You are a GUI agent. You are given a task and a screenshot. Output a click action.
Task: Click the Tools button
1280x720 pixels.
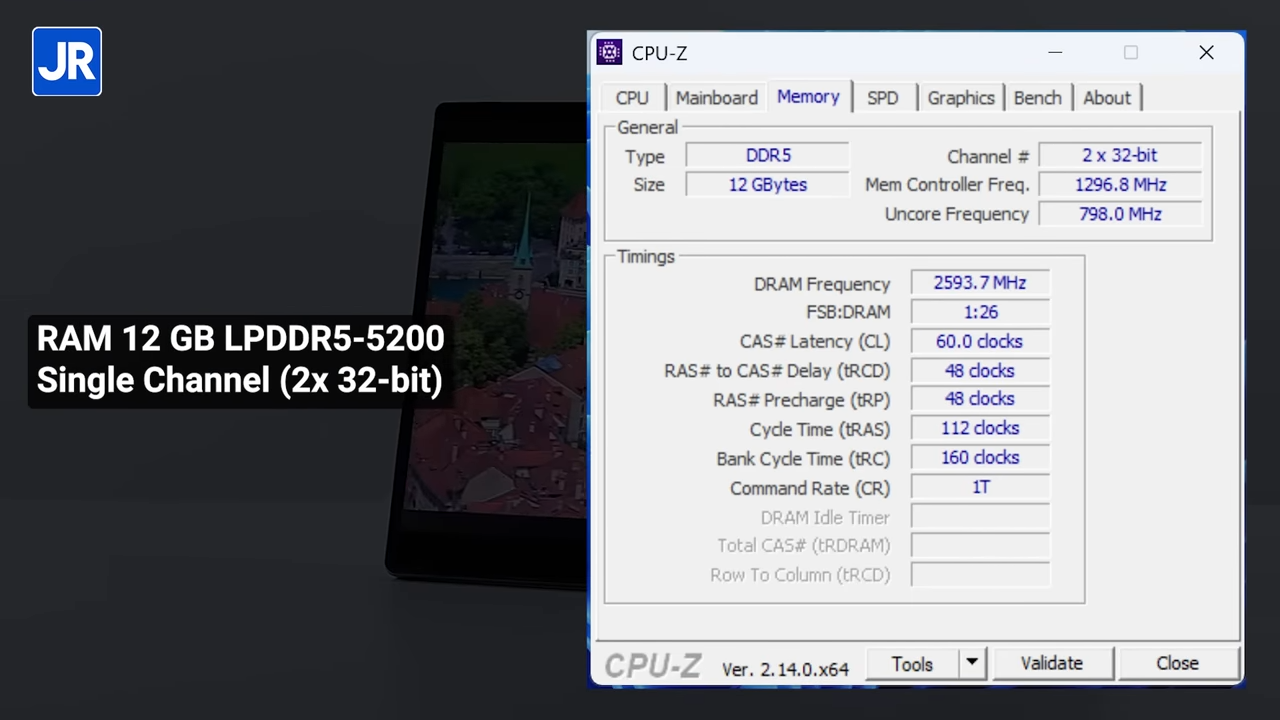(x=912, y=664)
